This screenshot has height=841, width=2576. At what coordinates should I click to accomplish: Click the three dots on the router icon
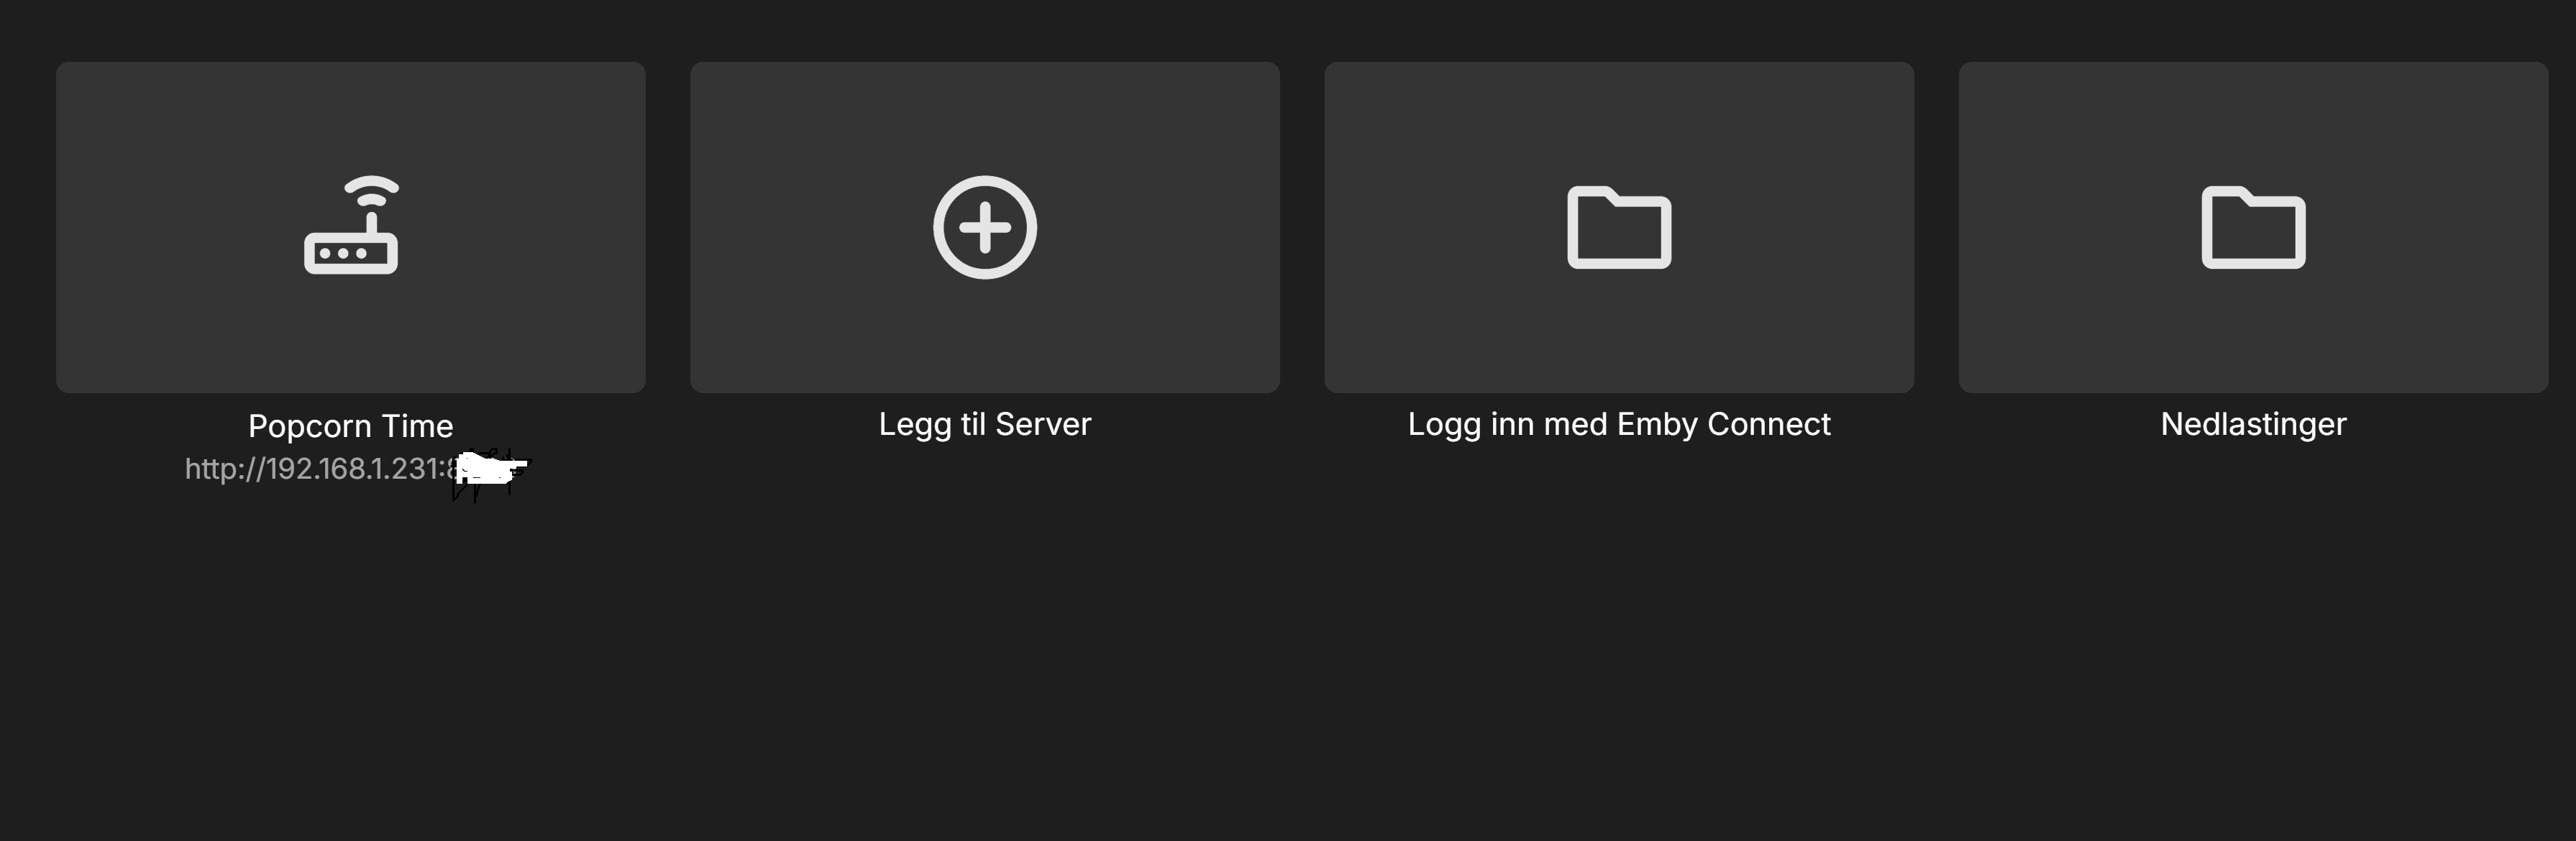[344, 254]
